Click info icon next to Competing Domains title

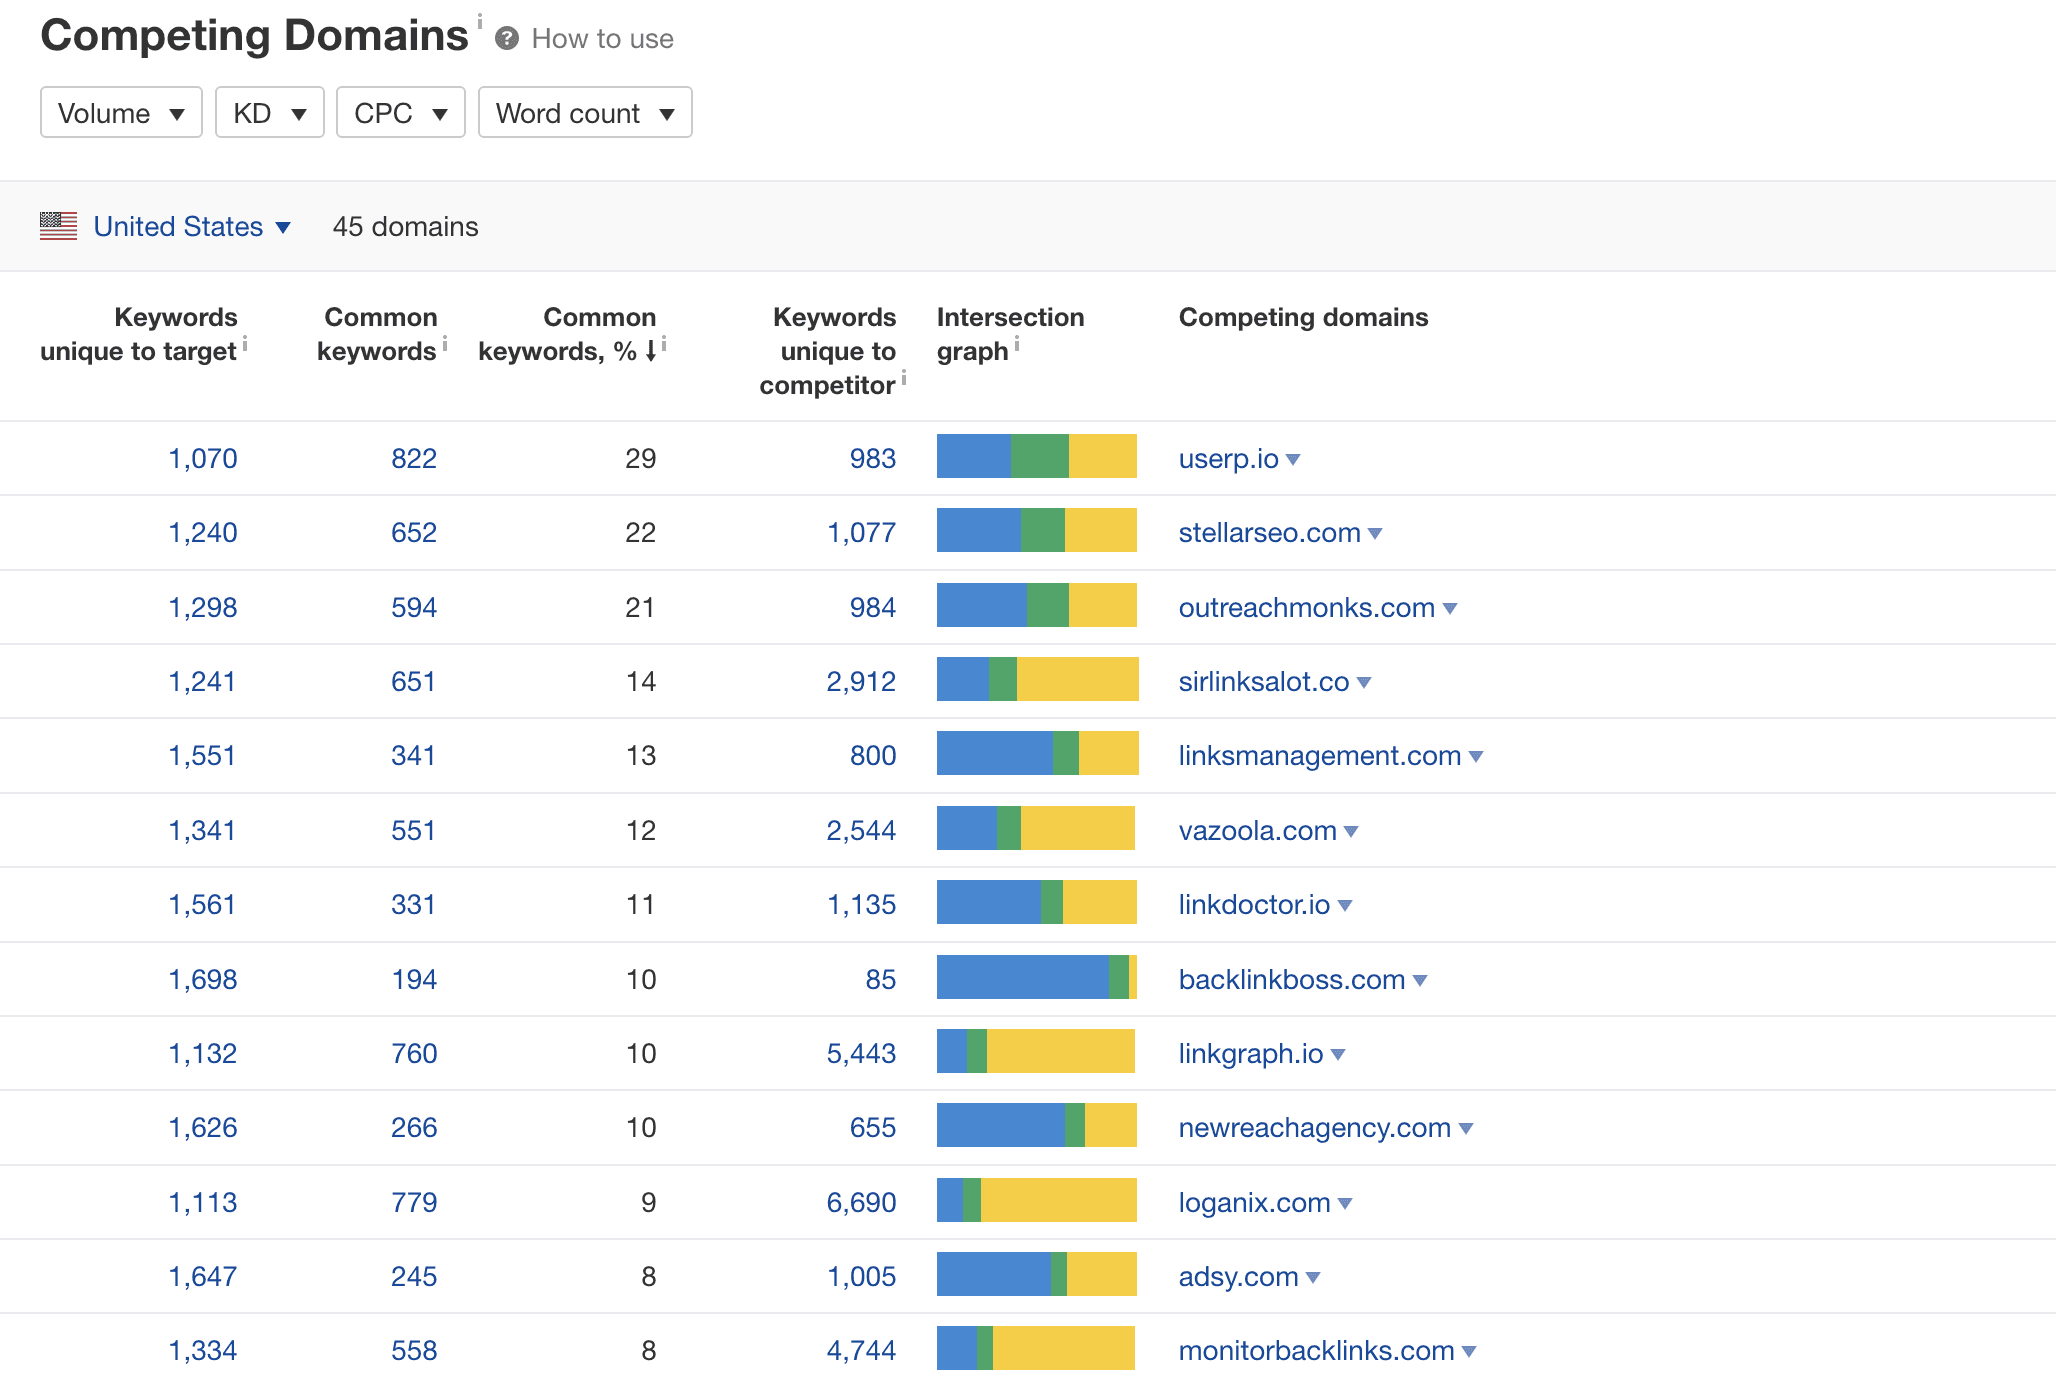(480, 21)
